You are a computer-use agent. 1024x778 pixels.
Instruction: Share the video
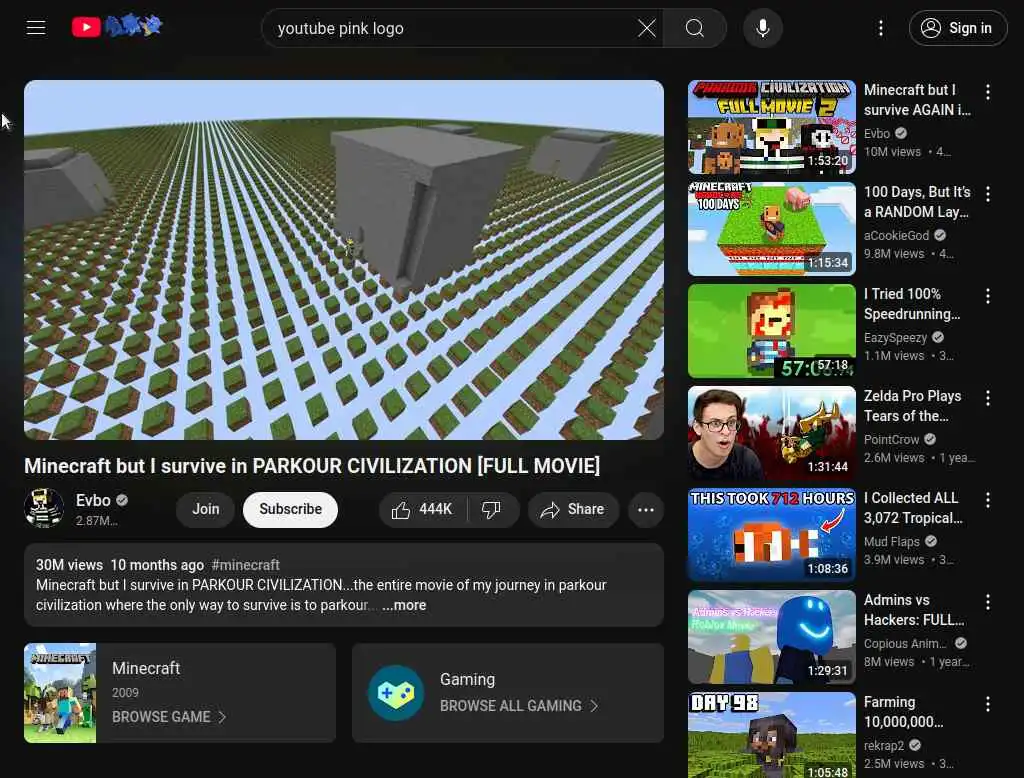pos(573,510)
